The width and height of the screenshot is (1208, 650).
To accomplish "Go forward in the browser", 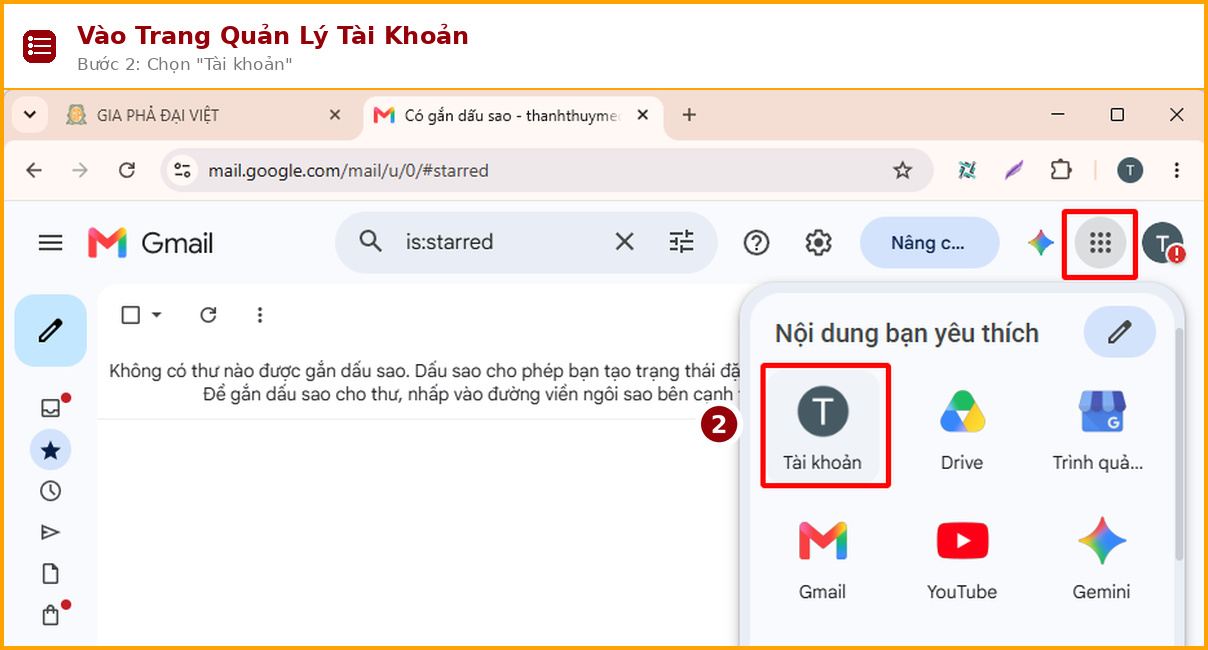I will click(x=80, y=170).
